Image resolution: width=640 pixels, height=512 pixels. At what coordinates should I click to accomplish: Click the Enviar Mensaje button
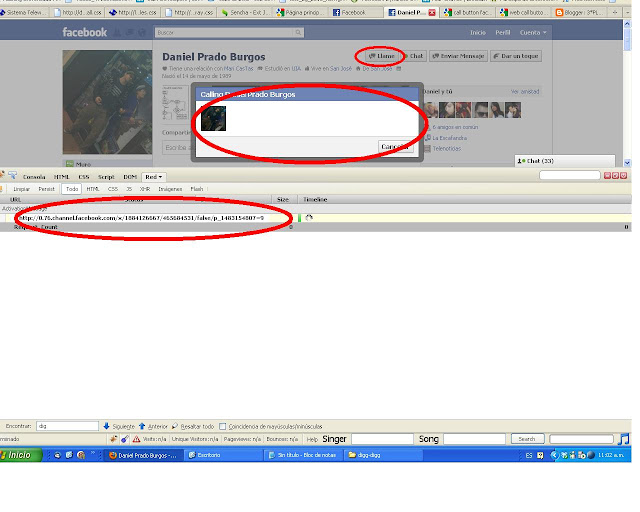click(x=458, y=56)
